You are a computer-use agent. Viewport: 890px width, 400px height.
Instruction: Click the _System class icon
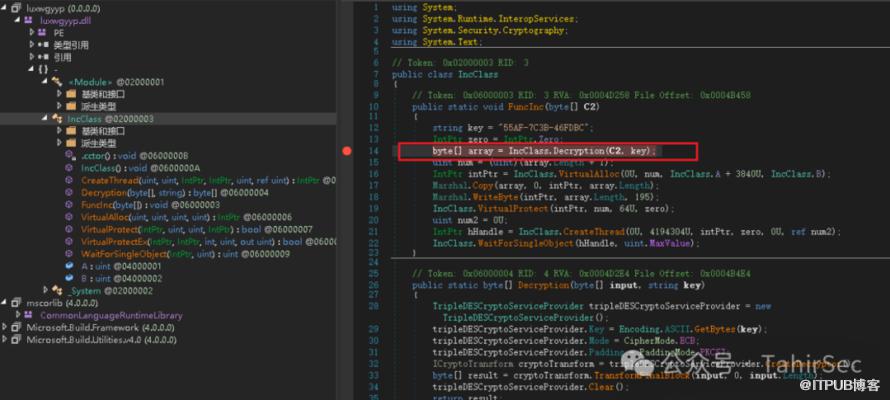pos(57,291)
